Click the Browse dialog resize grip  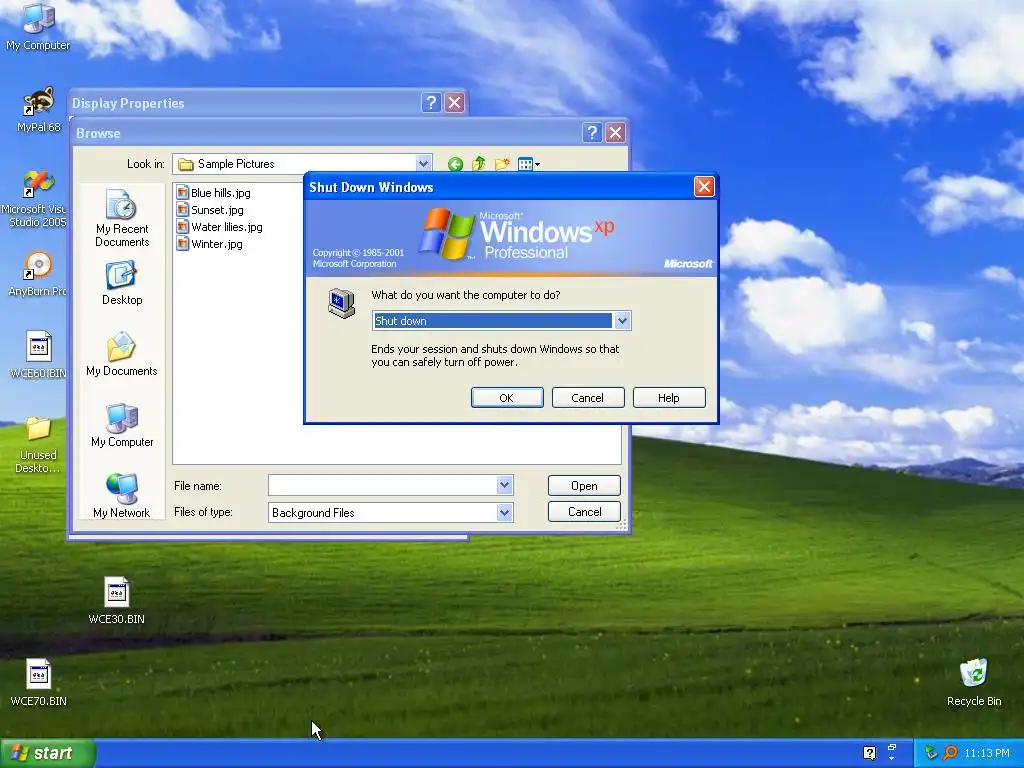(621, 524)
